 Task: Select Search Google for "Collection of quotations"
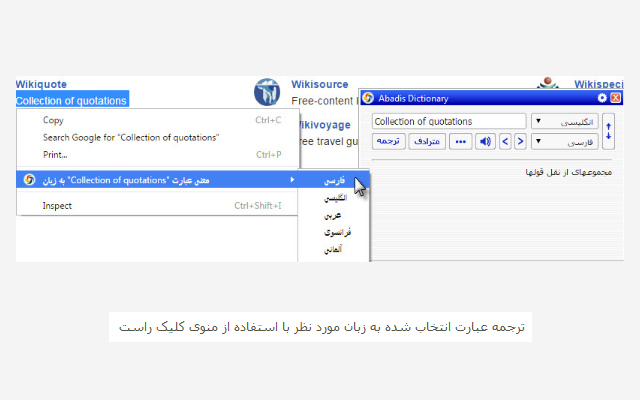click(158, 138)
